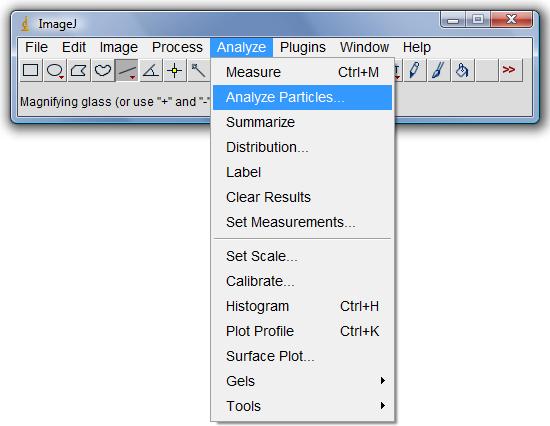Choose Clear Results in menu
Viewport: 550px width, 426px height.
[302, 197]
